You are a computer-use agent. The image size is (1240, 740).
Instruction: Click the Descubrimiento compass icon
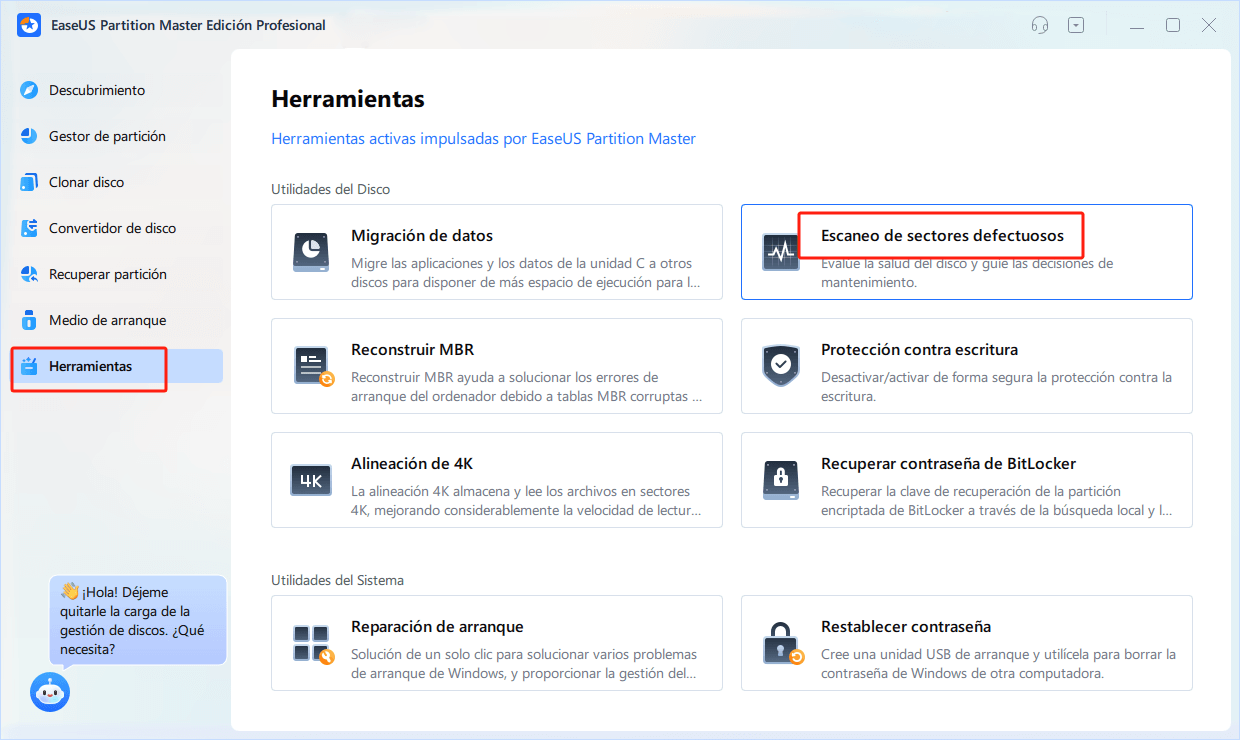pyautogui.click(x=30, y=90)
